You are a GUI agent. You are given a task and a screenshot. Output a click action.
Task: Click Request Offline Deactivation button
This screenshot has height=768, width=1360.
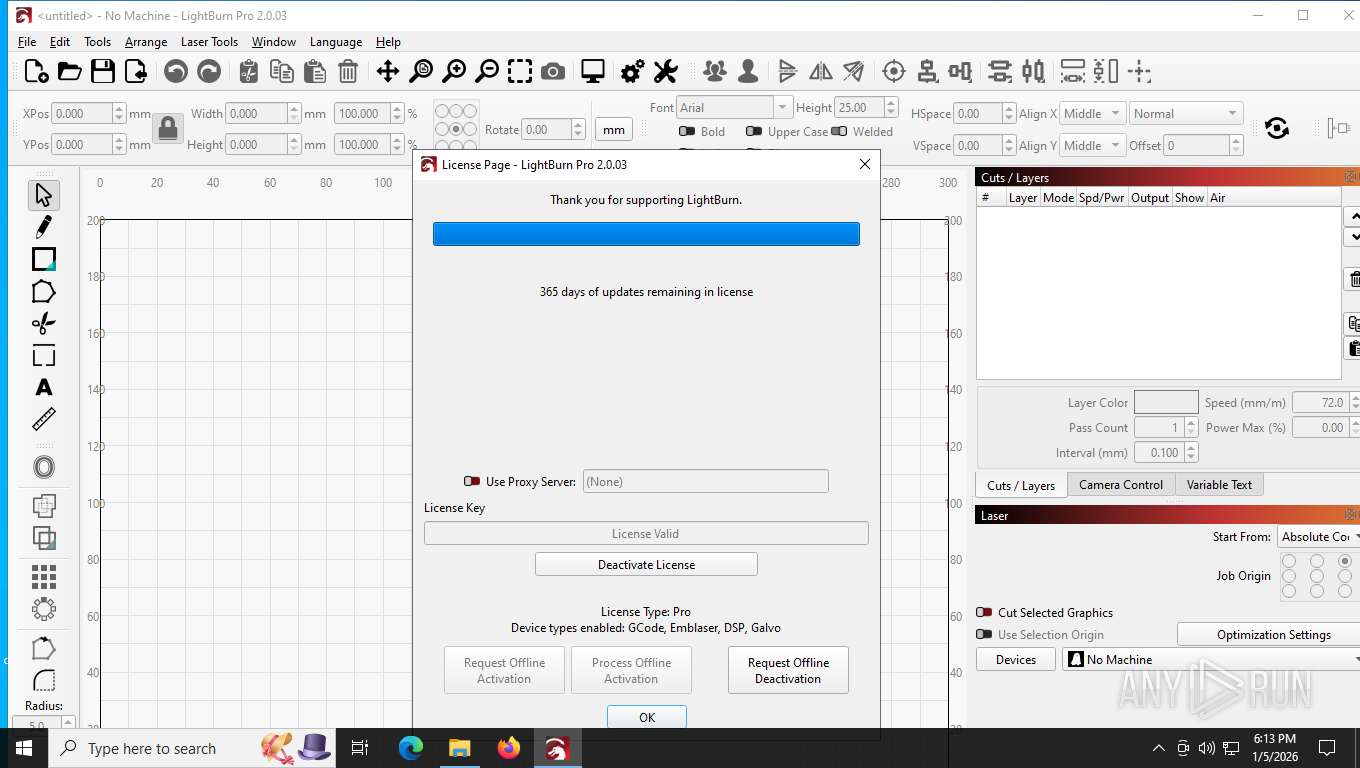tap(788, 670)
